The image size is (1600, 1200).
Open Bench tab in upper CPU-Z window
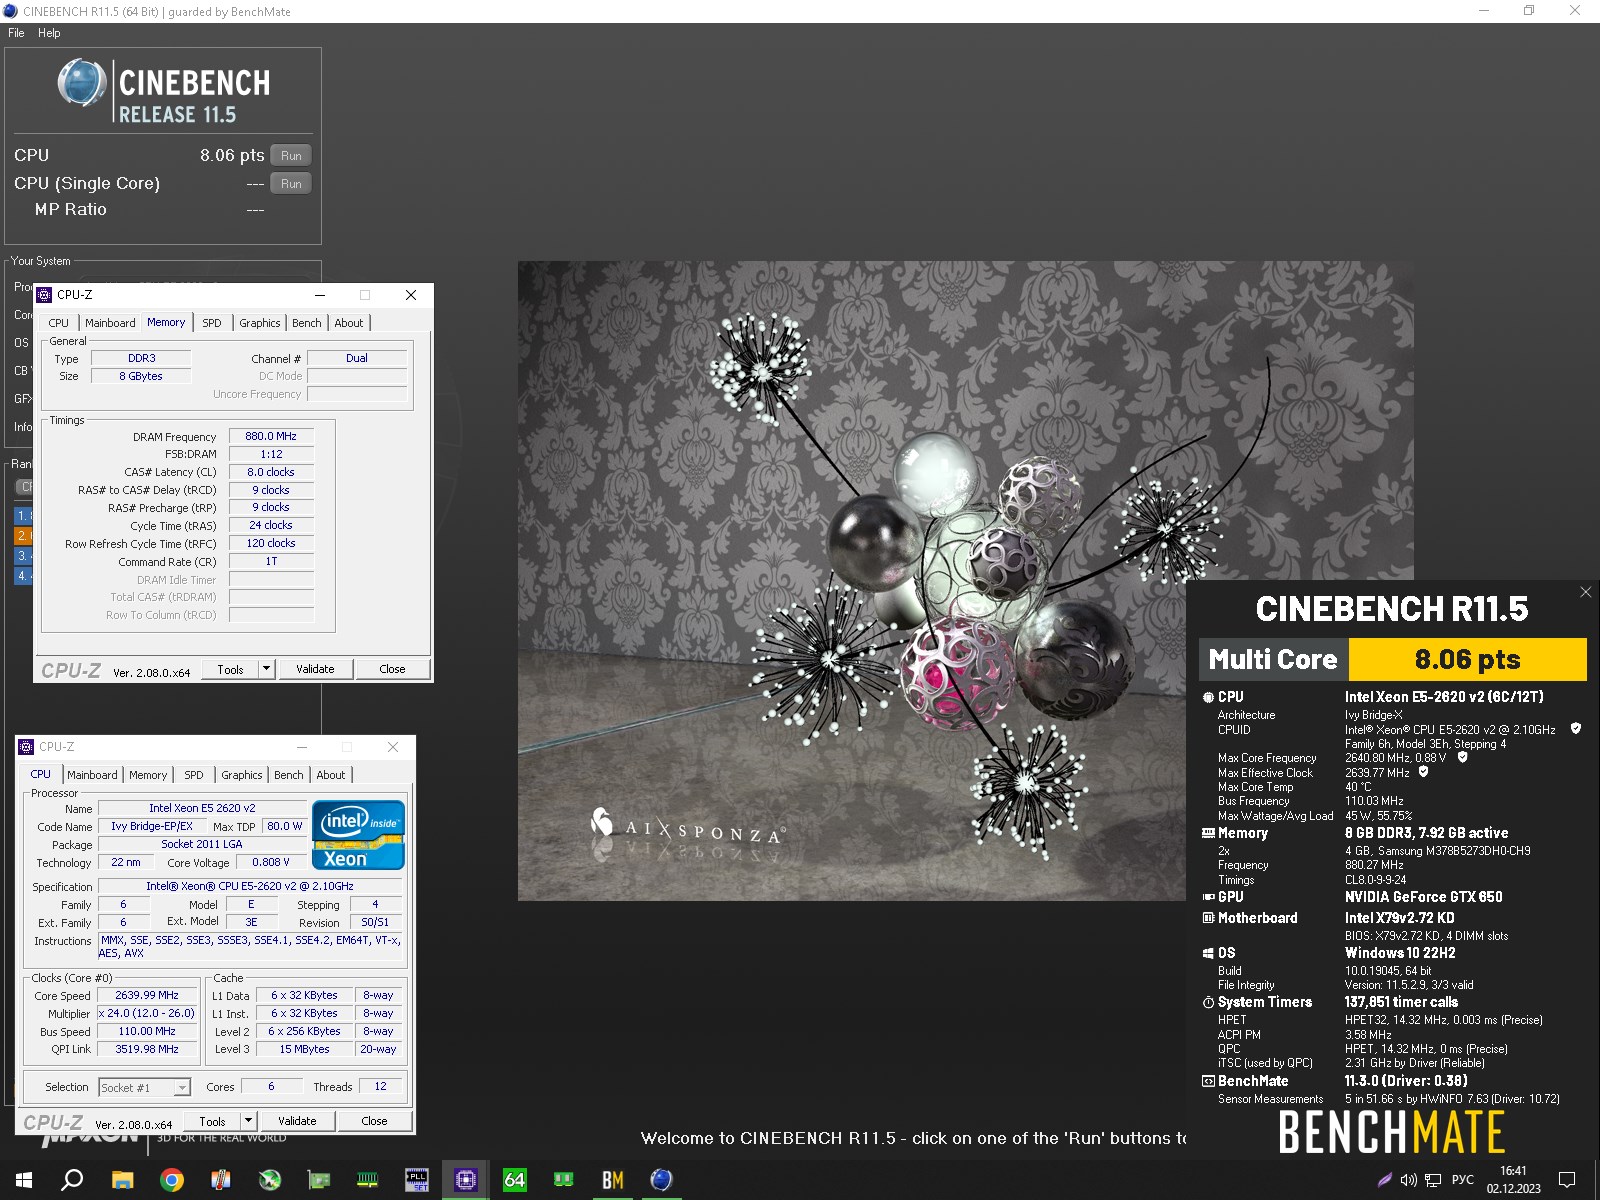click(307, 323)
